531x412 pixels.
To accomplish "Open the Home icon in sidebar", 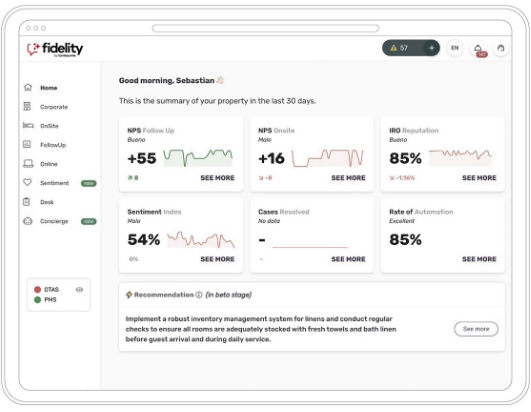I will tap(28, 88).
